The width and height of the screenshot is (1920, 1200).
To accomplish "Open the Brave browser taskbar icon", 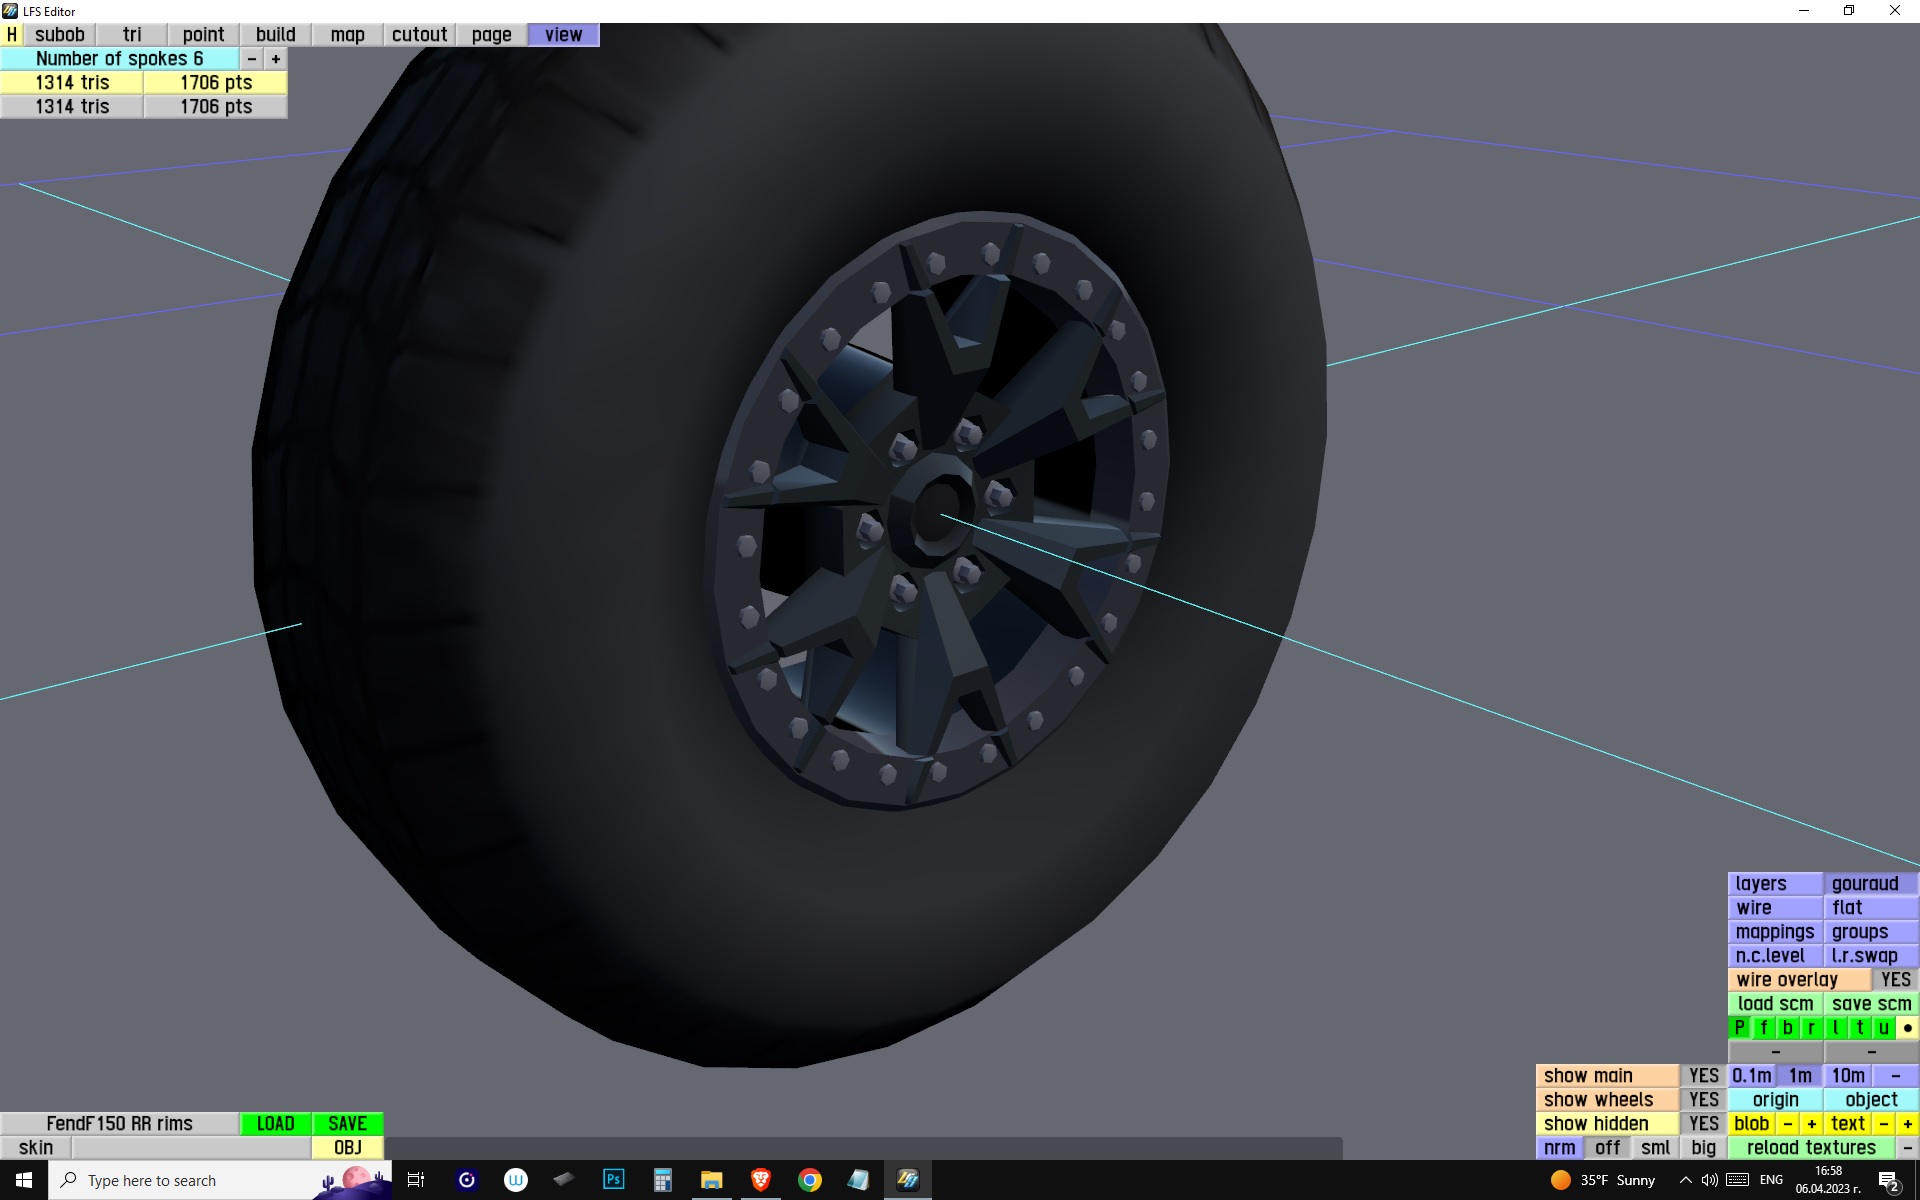I will (760, 1180).
